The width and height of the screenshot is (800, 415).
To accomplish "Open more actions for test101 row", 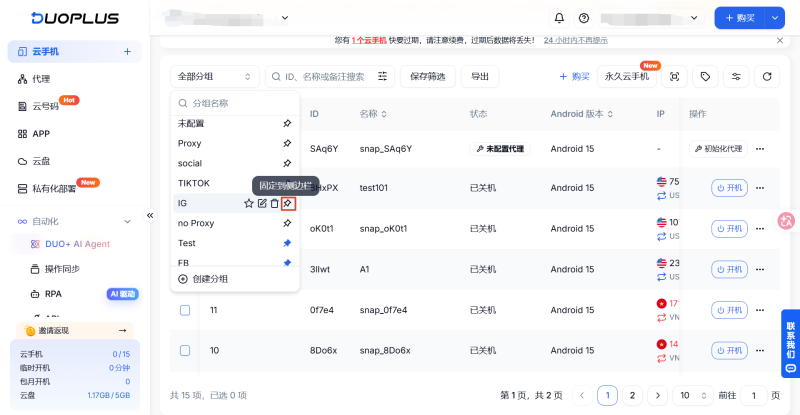I will click(760, 188).
